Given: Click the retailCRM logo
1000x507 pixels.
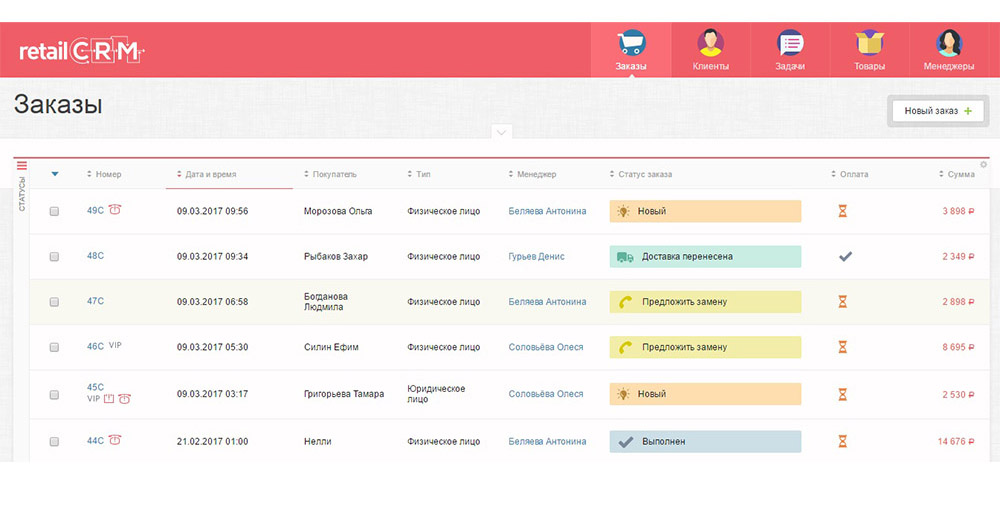Looking at the screenshot, I should [x=82, y=51].
